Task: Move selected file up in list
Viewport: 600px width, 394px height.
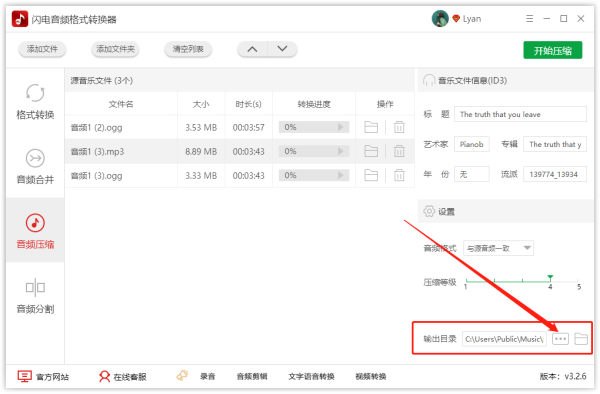Action: click(x=252, y=49)
